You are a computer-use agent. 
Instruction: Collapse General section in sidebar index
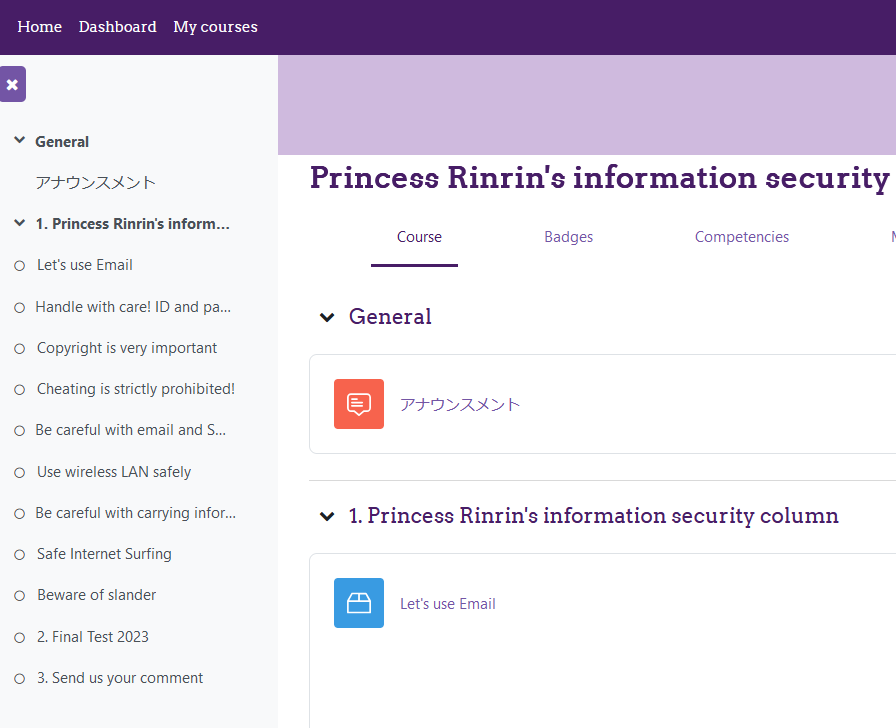19,140
